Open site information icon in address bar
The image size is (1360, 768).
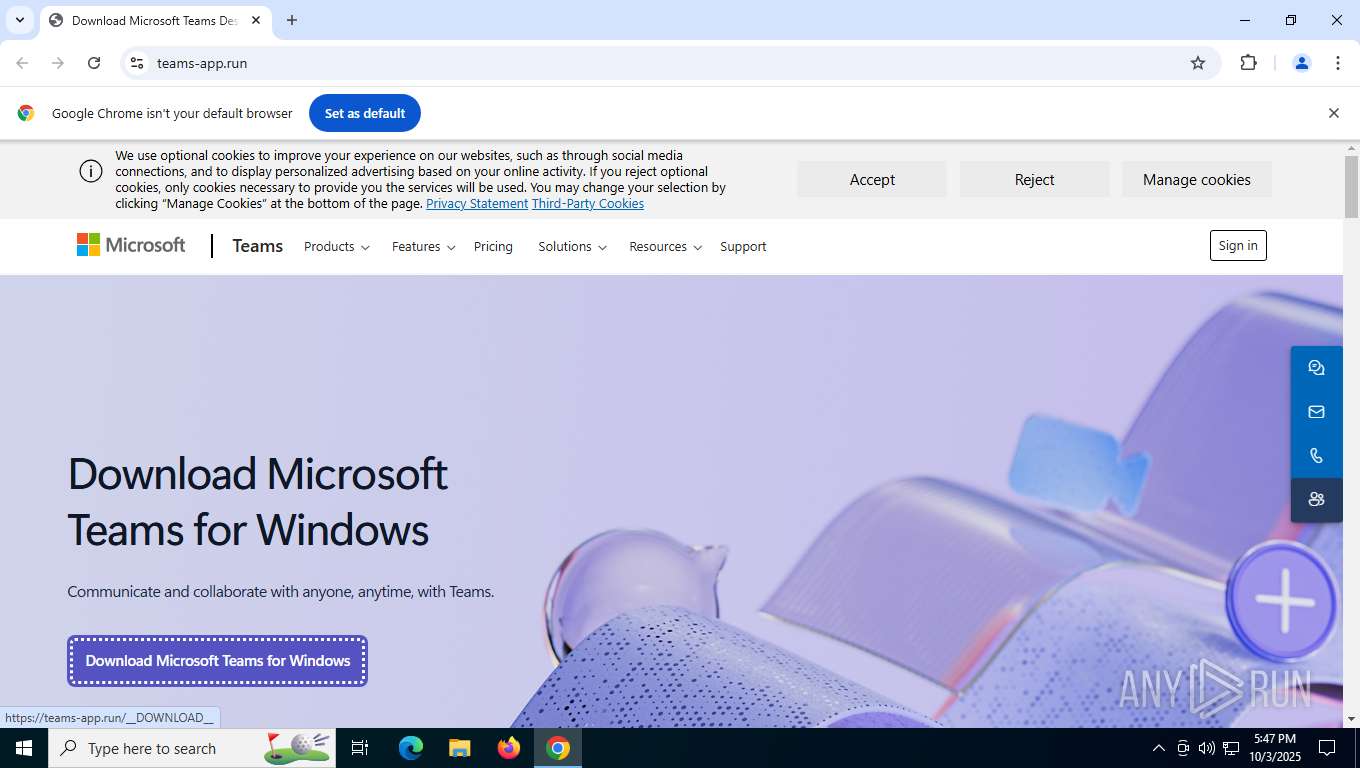point(137,63)
